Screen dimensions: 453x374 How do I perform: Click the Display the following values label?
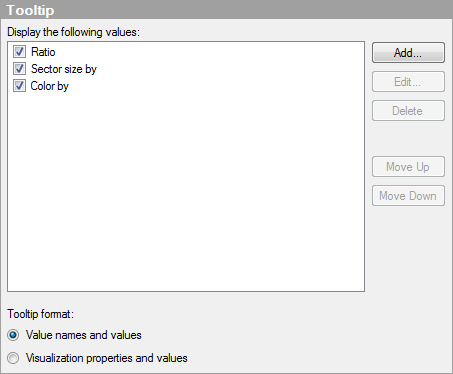(x=73, y=32)
